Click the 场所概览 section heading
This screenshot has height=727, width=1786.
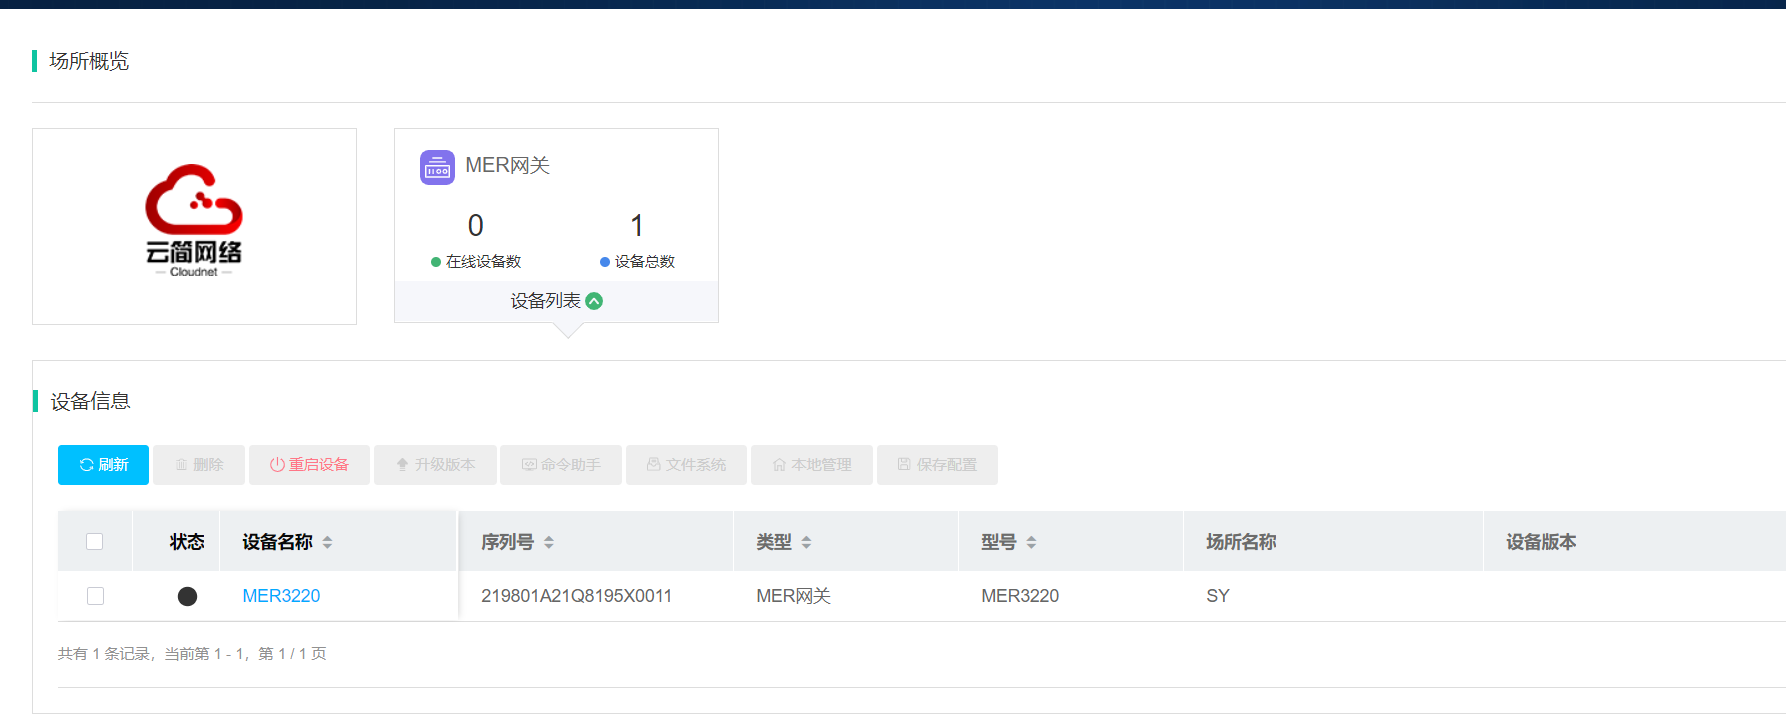89,61
